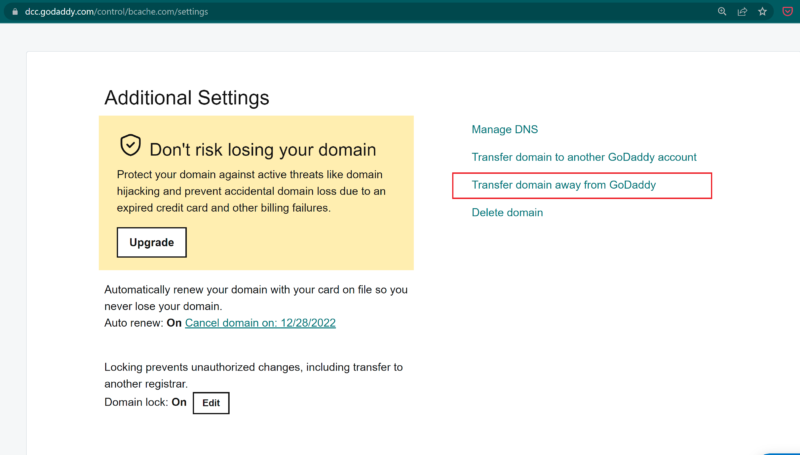Click the Additional Settings heading
This screenshot has height=455, width=800.
click(187, 97)
